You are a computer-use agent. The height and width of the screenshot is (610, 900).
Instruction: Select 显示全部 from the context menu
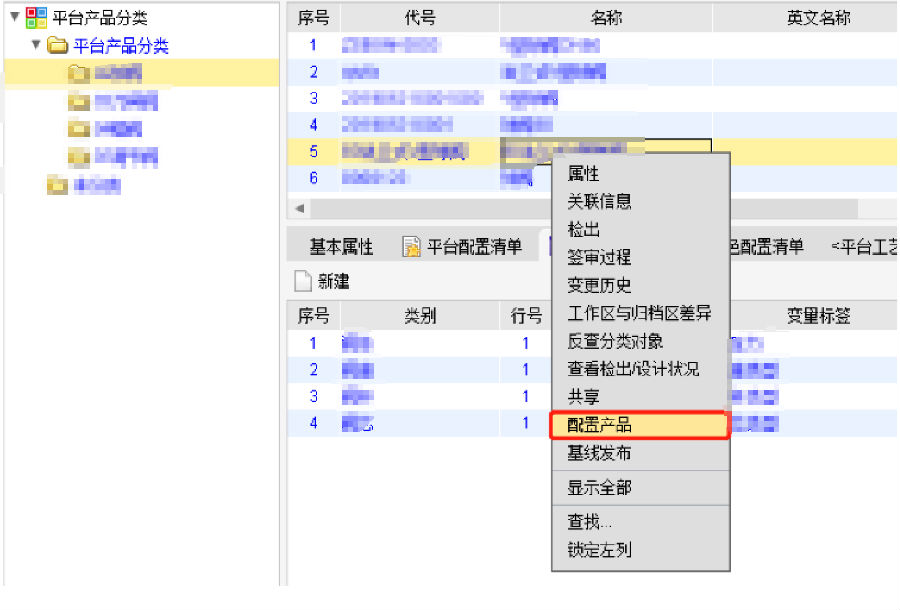(599, 488)
